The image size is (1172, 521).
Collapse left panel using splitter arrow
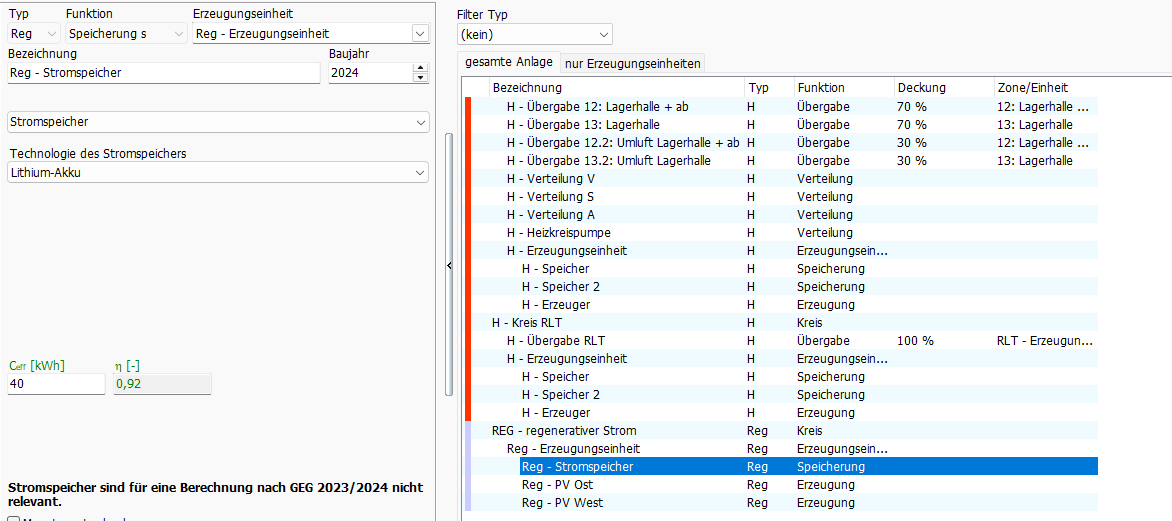[x=449, y=265]
